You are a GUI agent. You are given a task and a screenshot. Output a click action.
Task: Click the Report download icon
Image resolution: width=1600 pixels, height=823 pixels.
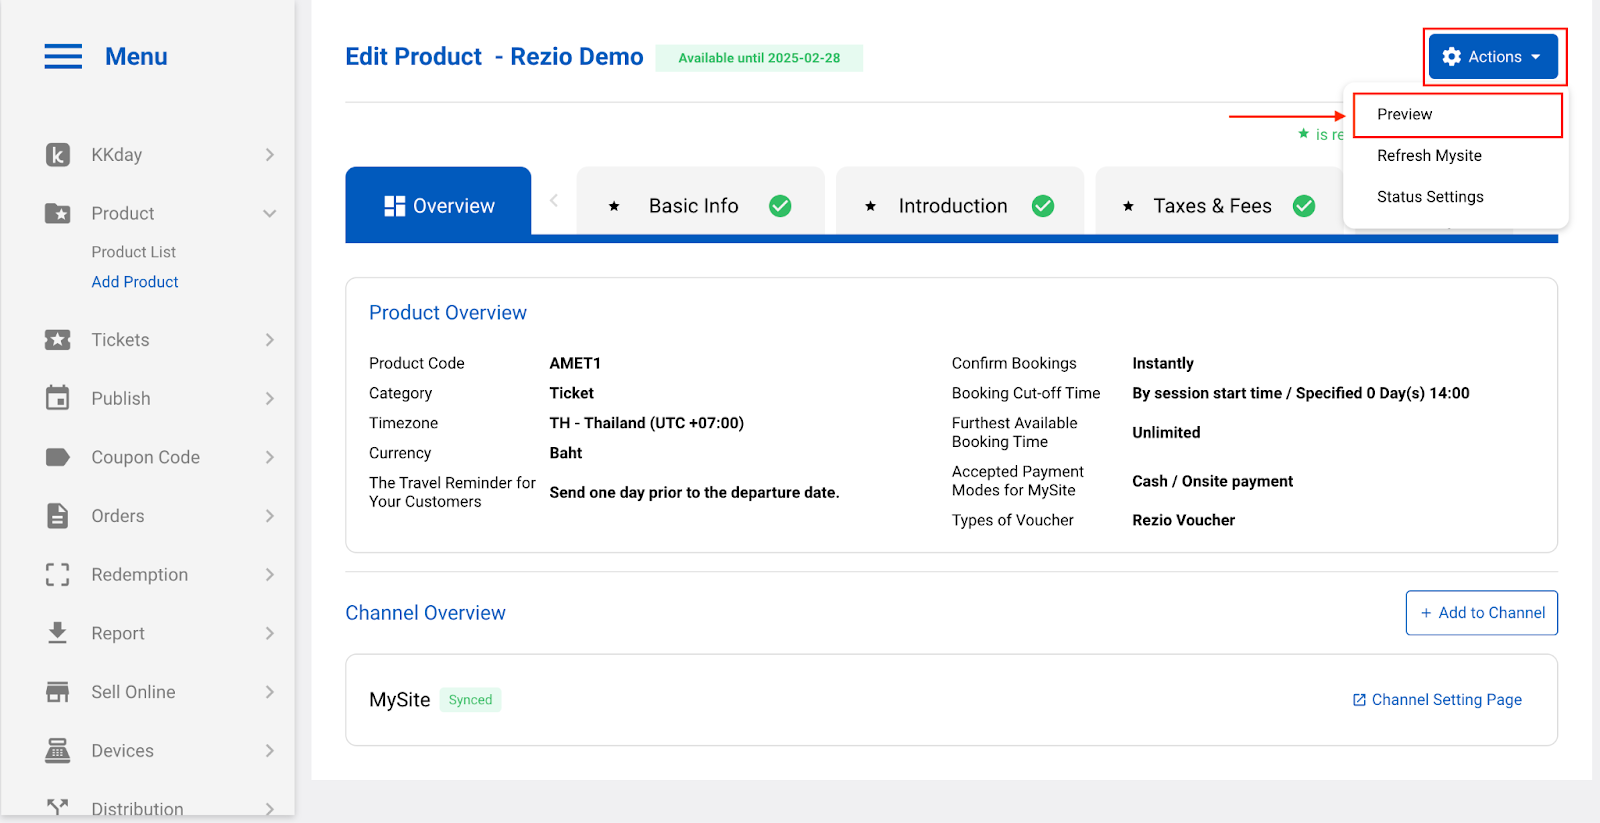pos(58,633)
